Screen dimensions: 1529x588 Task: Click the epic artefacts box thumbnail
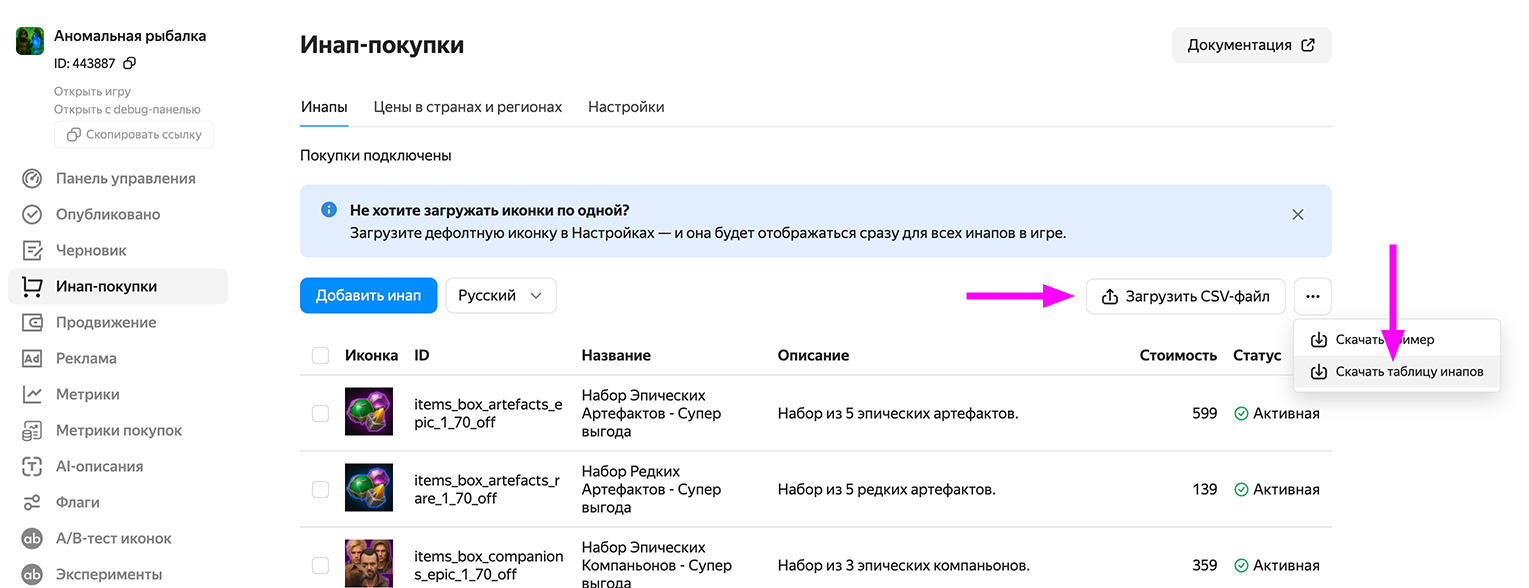[369, 412]
